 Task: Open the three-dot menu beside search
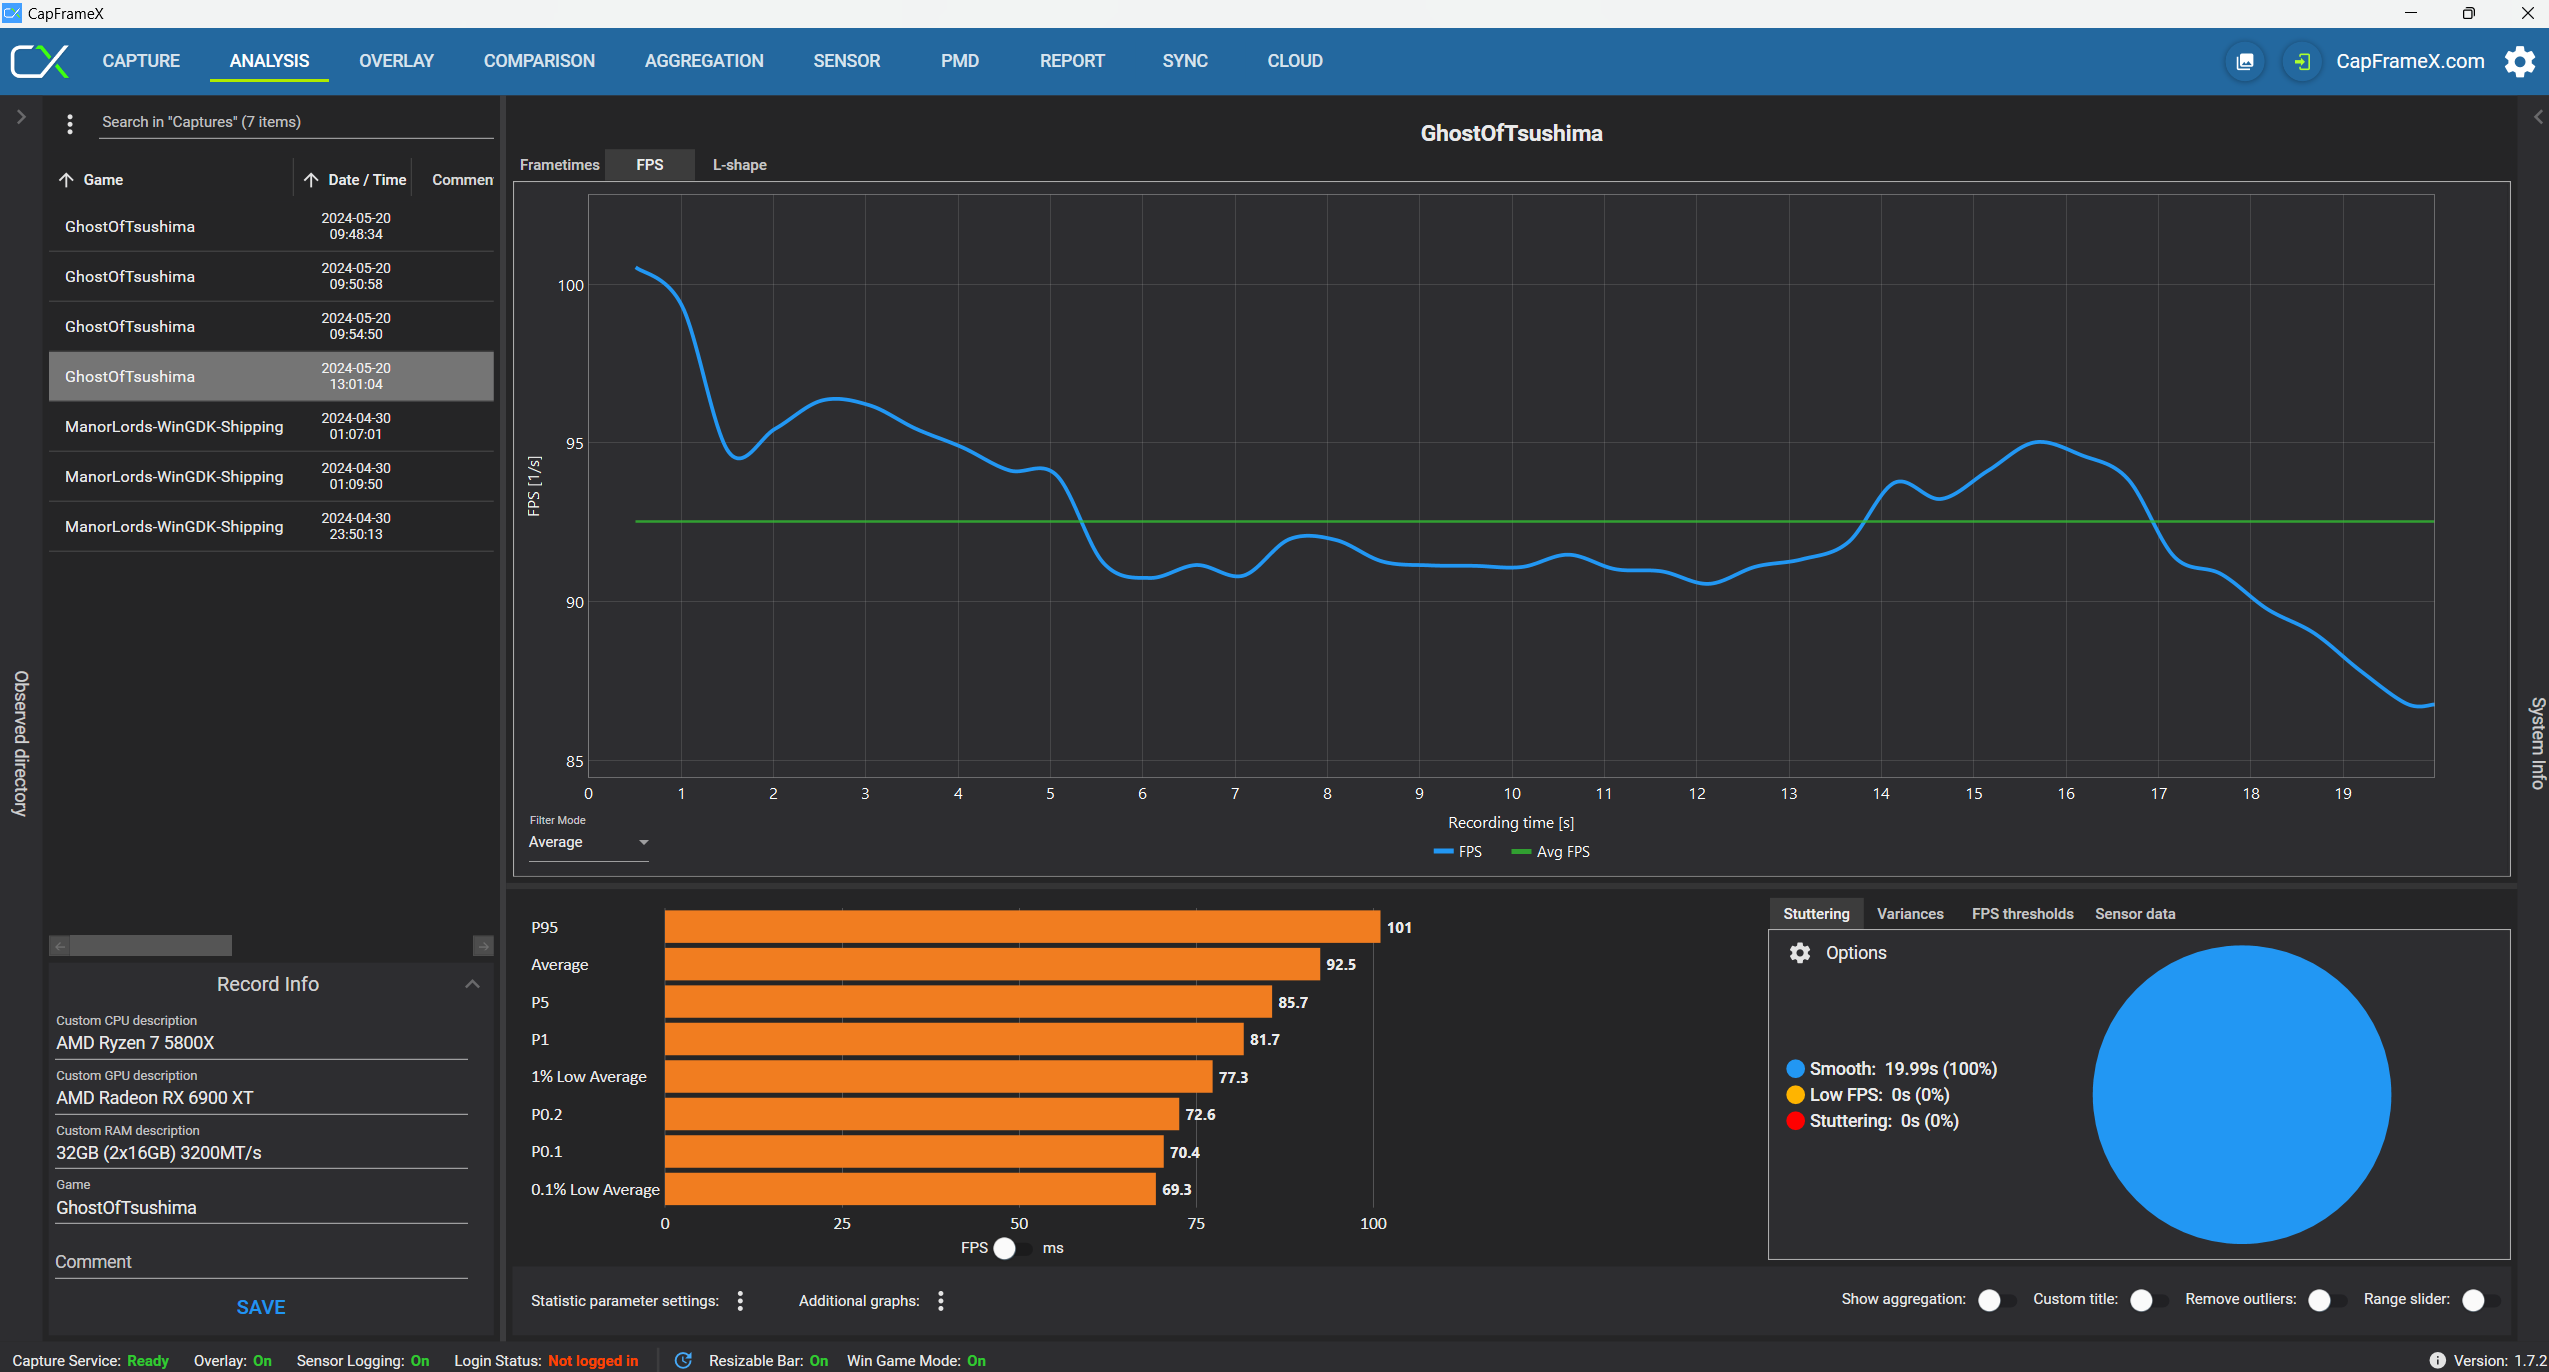click(x=69, y=123)
